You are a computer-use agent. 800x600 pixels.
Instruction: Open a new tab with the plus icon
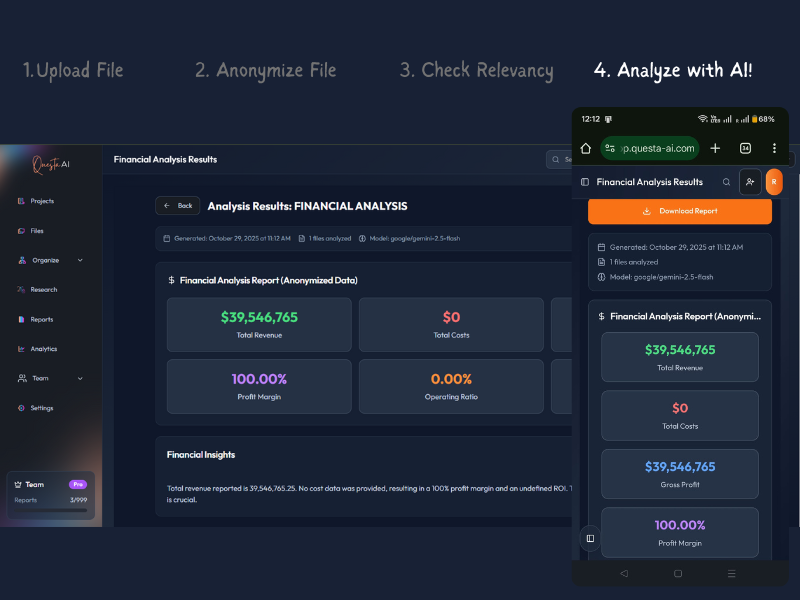coord(715,148)
